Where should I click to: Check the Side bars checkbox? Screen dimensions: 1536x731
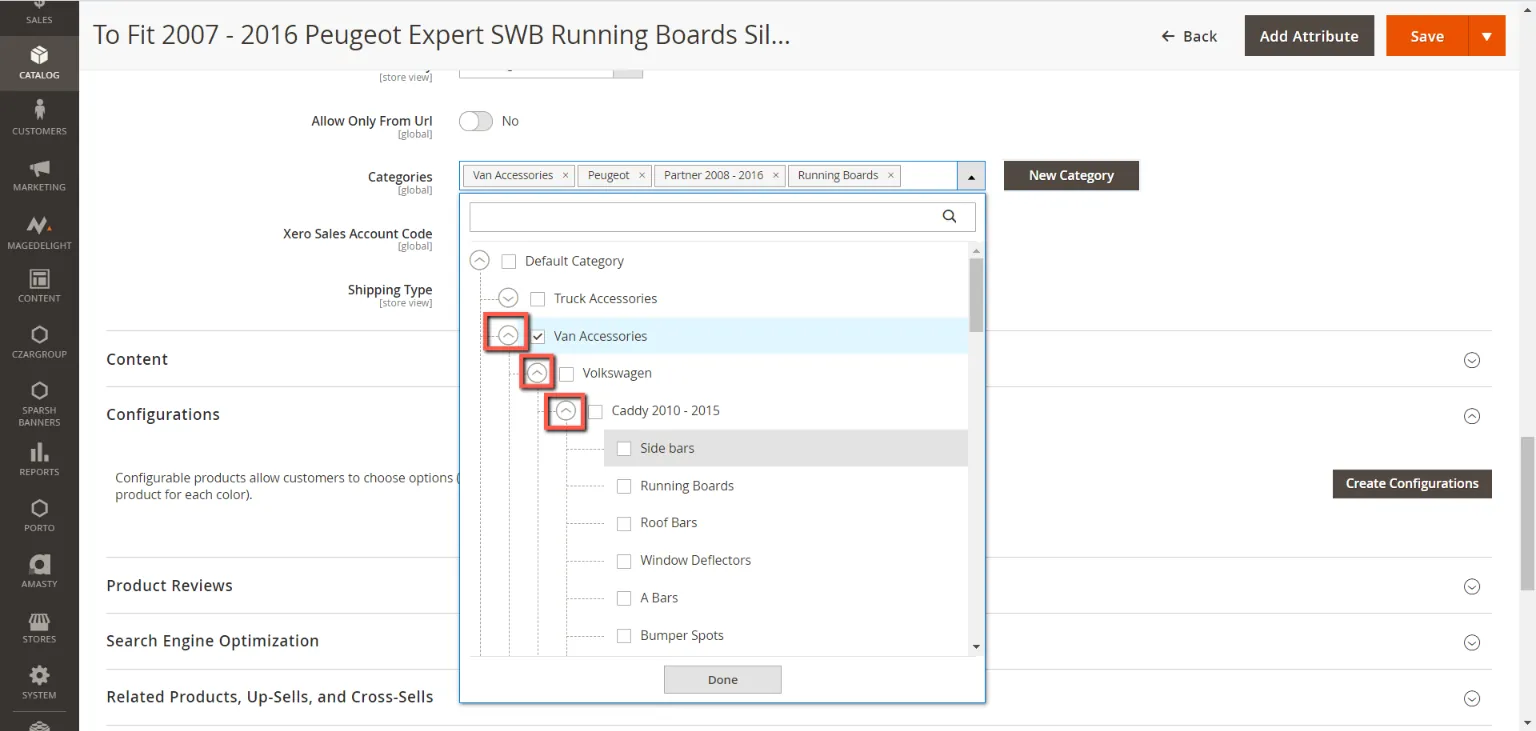click(x=624, y=448)
